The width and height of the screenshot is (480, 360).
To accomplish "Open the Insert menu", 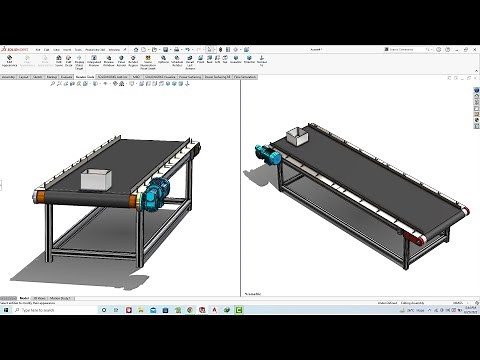I will coord(67,50).
